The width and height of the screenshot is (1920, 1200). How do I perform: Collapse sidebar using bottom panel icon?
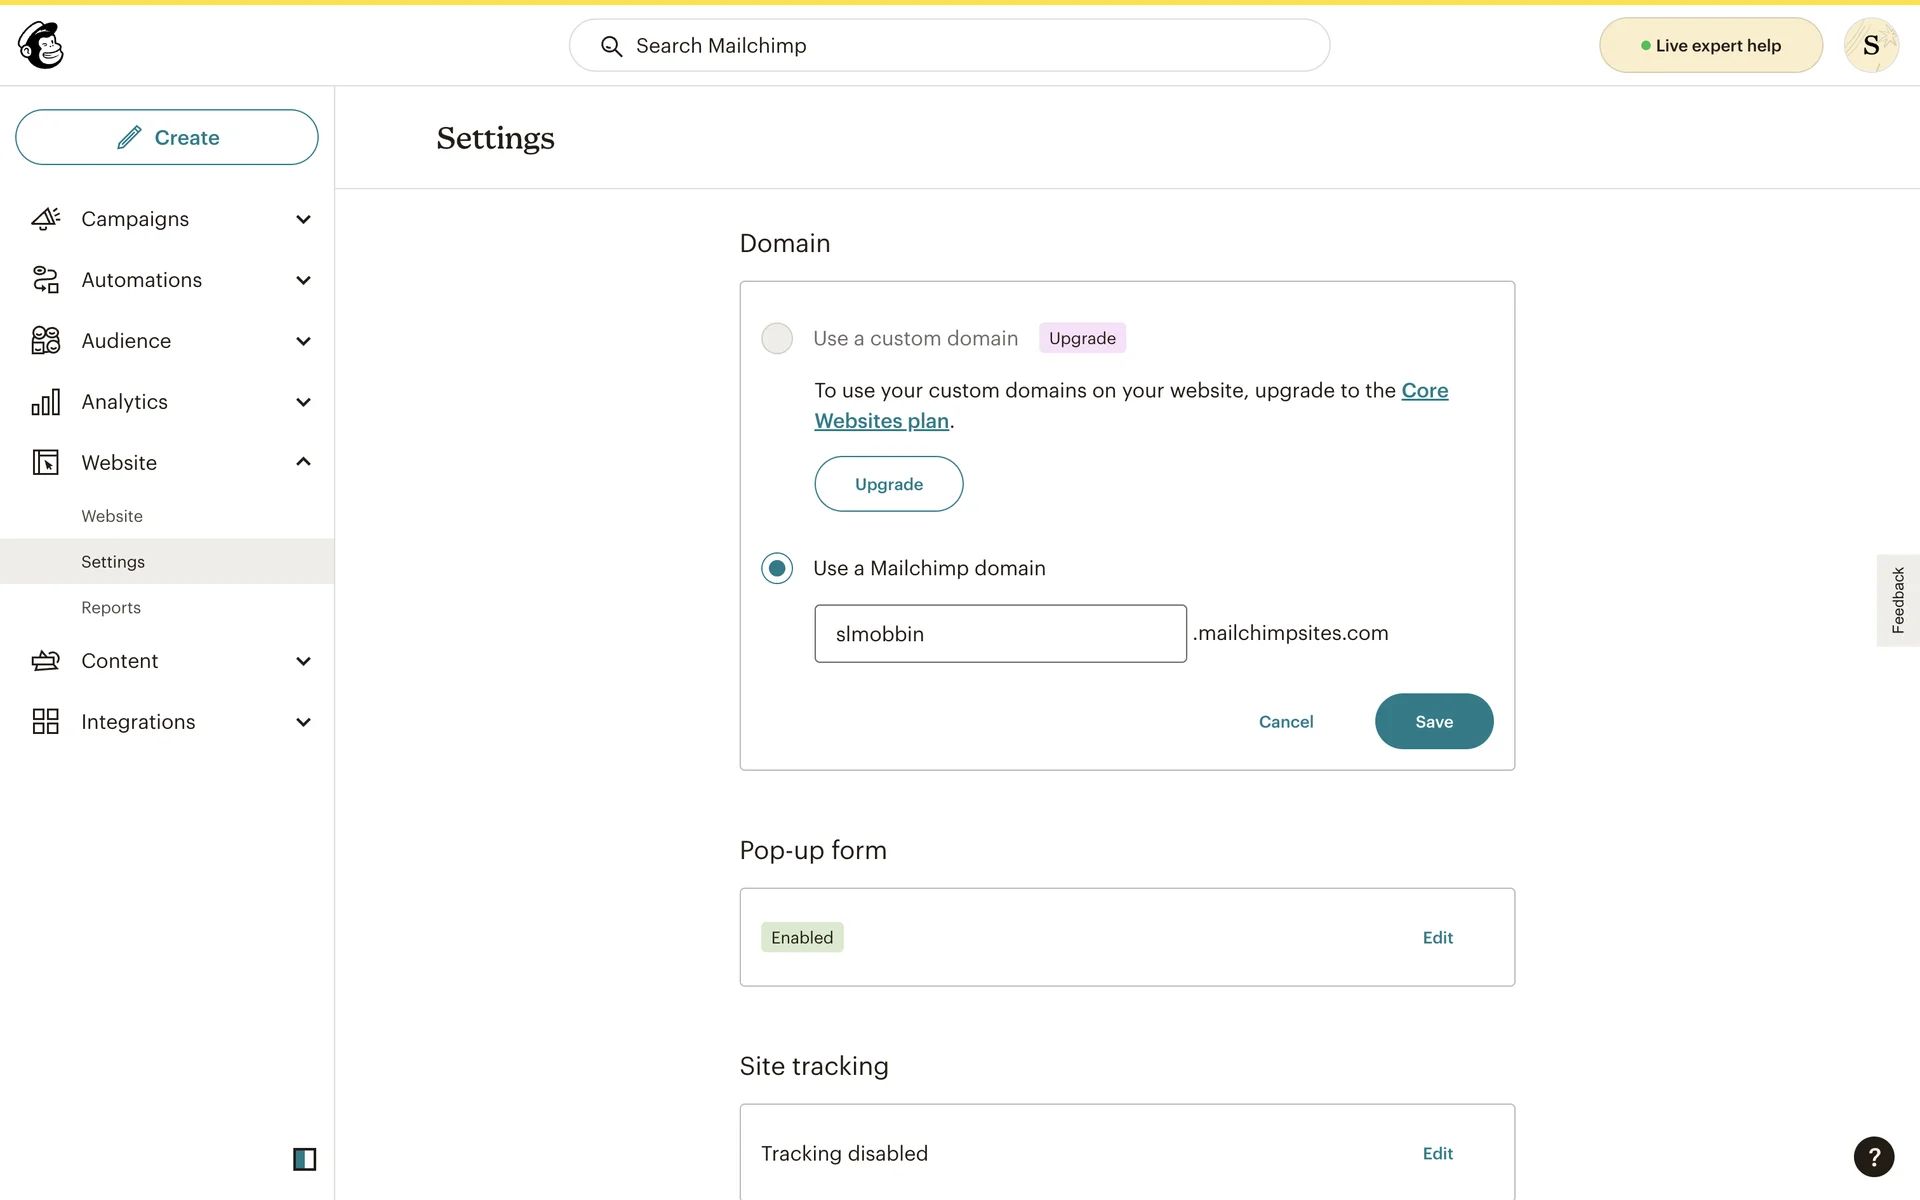pyautogui.click(x=304, y=1159)
